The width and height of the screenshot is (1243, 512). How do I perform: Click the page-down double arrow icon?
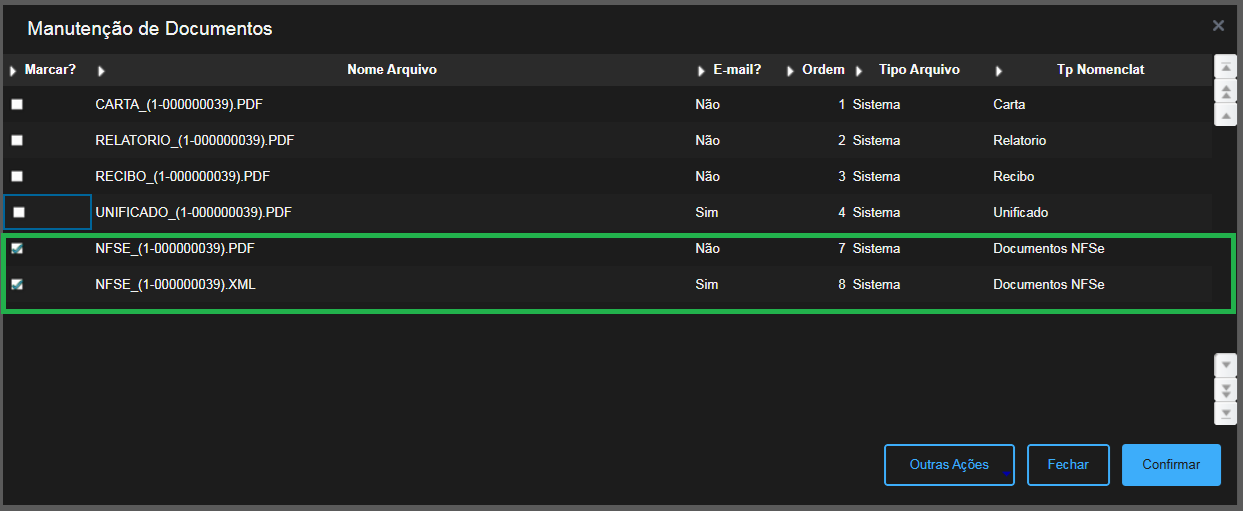1225,388
